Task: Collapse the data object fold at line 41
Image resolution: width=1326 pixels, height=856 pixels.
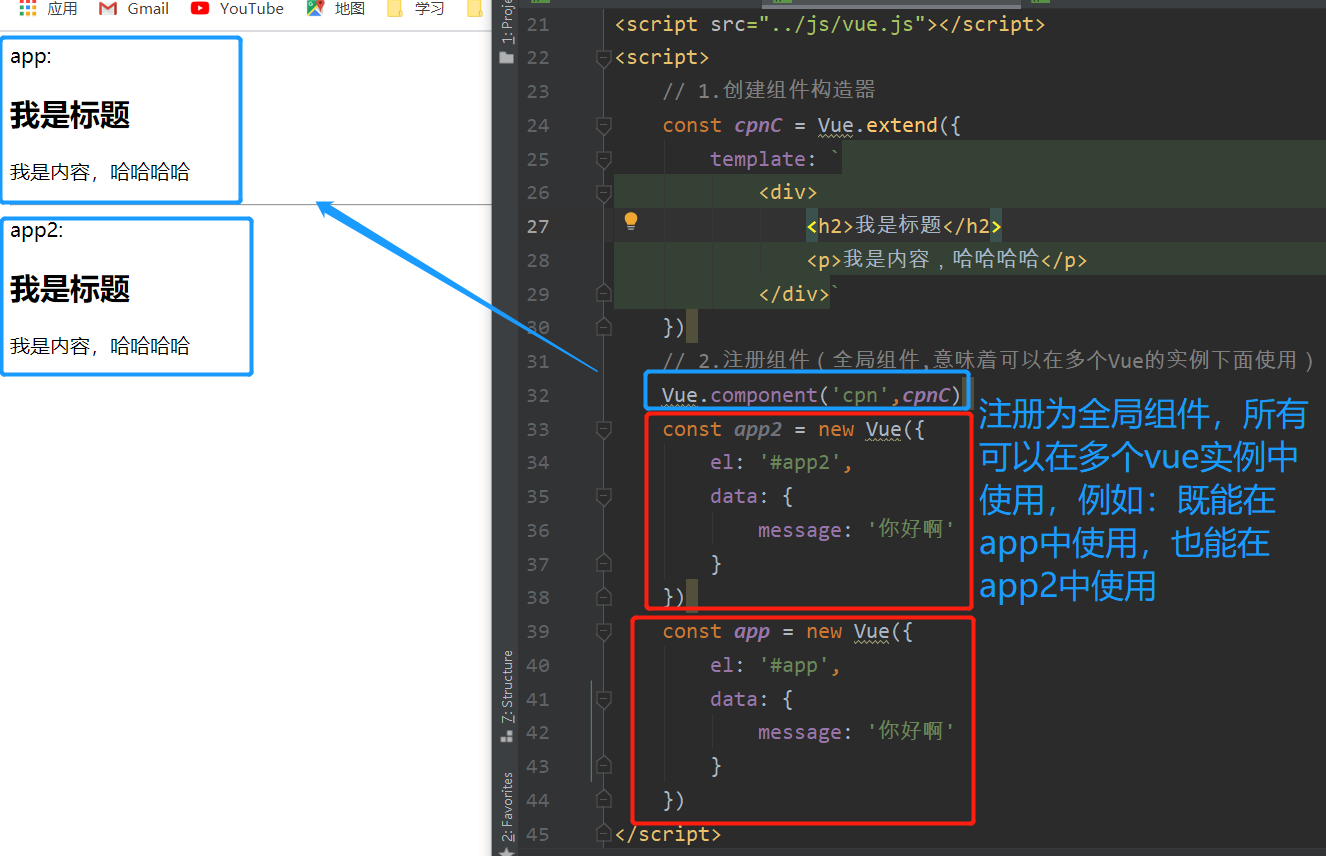Action: tap(603, 699)
